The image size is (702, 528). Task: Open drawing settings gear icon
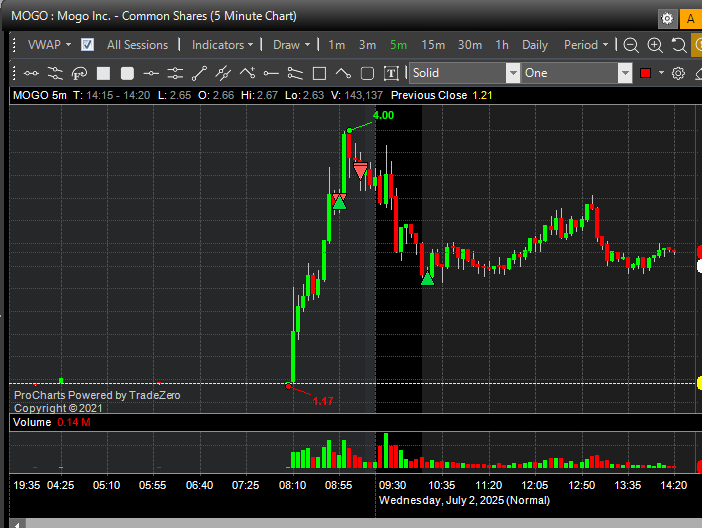(x=678, y=73)
